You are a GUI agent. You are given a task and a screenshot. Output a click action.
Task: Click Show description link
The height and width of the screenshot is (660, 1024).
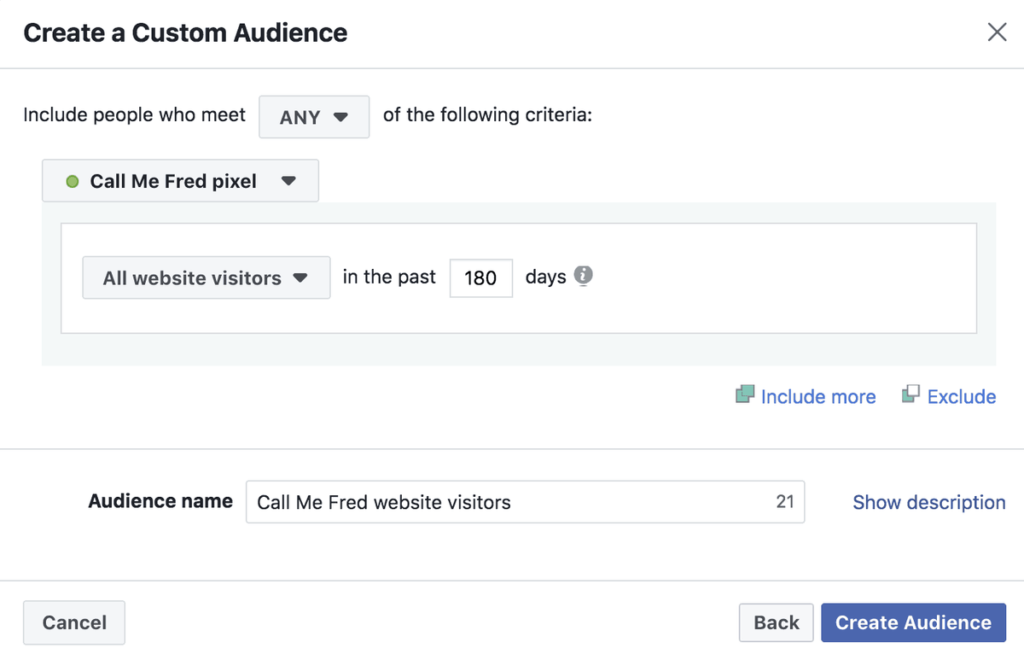(x=929, y=502)
